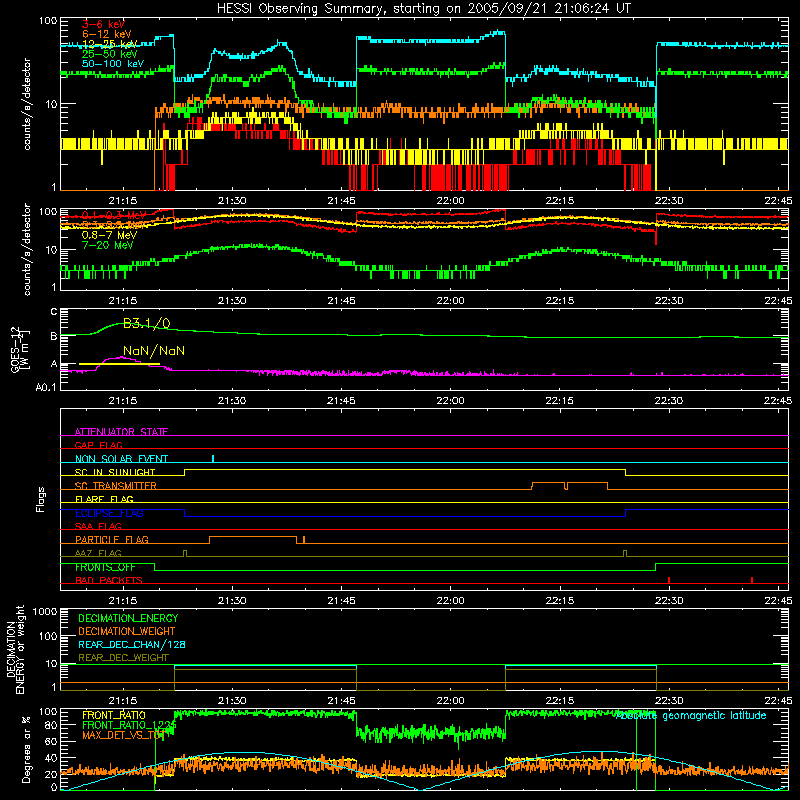Click the 1000 tick on decimation axis

pos(45,611)
